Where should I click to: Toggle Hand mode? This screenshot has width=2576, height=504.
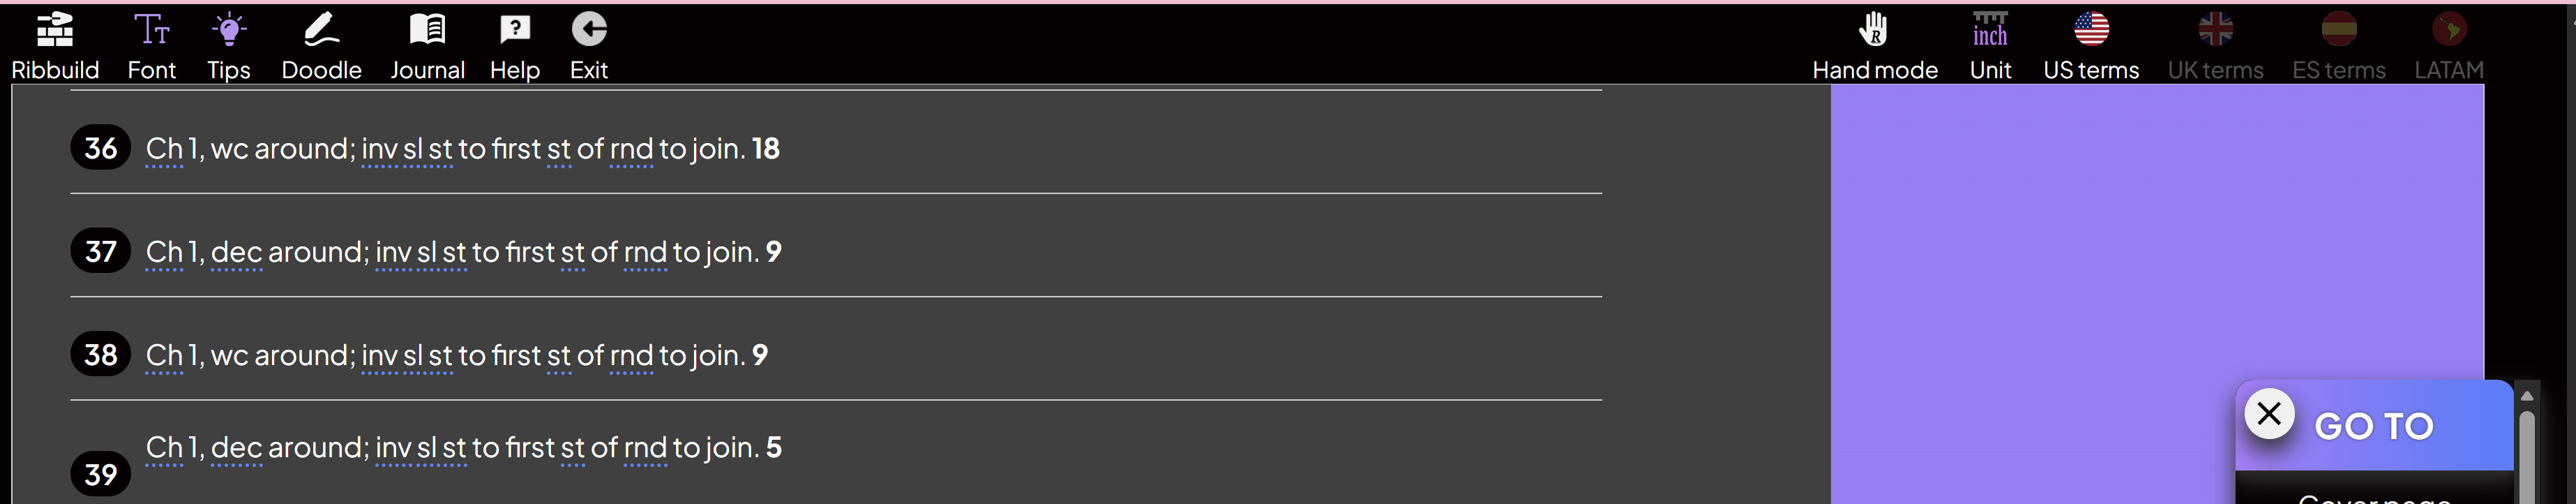[1875, 45]
